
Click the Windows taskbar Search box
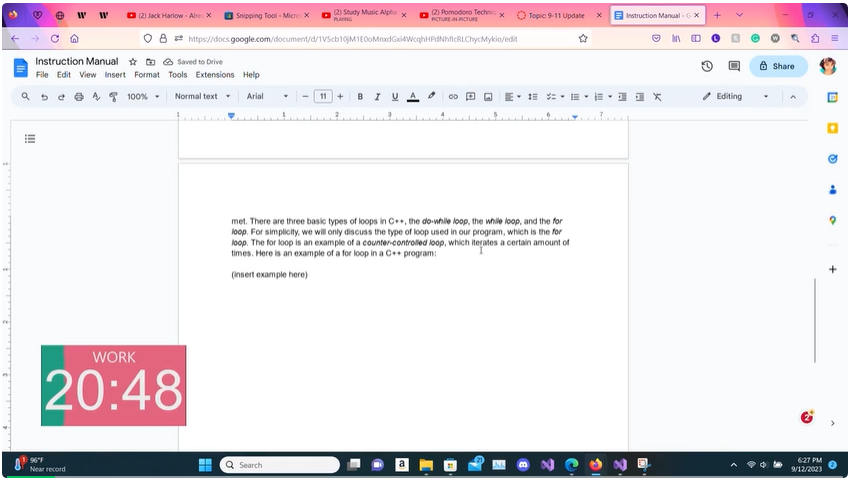pos(280,465)
